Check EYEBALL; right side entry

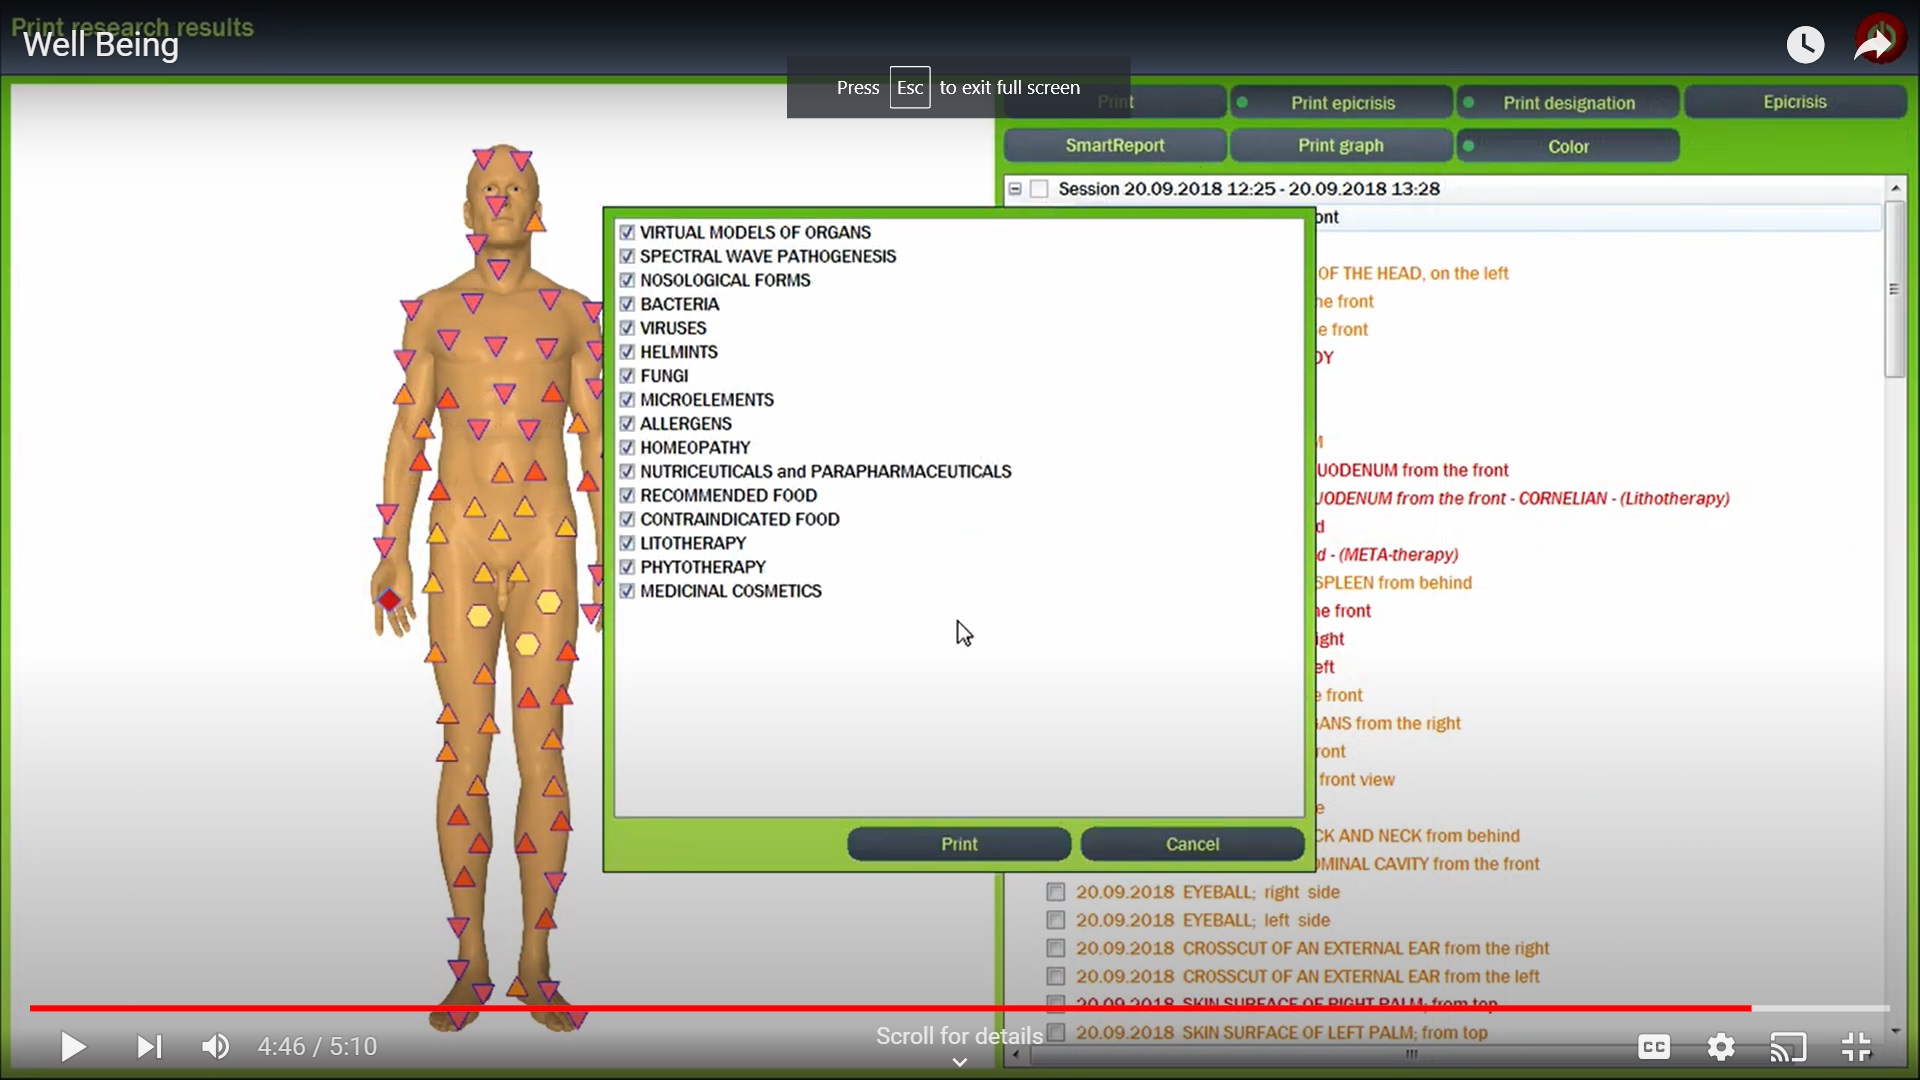[x=1056, y=892]
